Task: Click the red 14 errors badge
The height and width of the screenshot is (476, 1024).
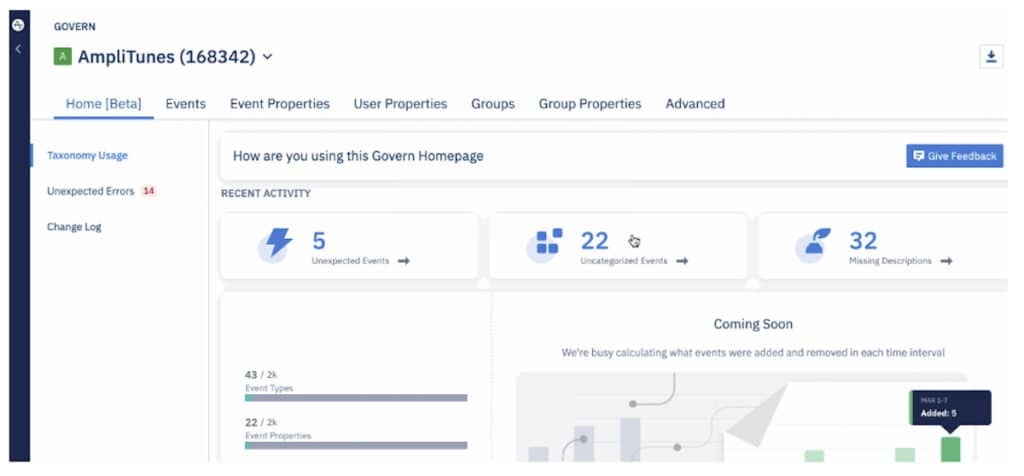Action: (149, 191)
